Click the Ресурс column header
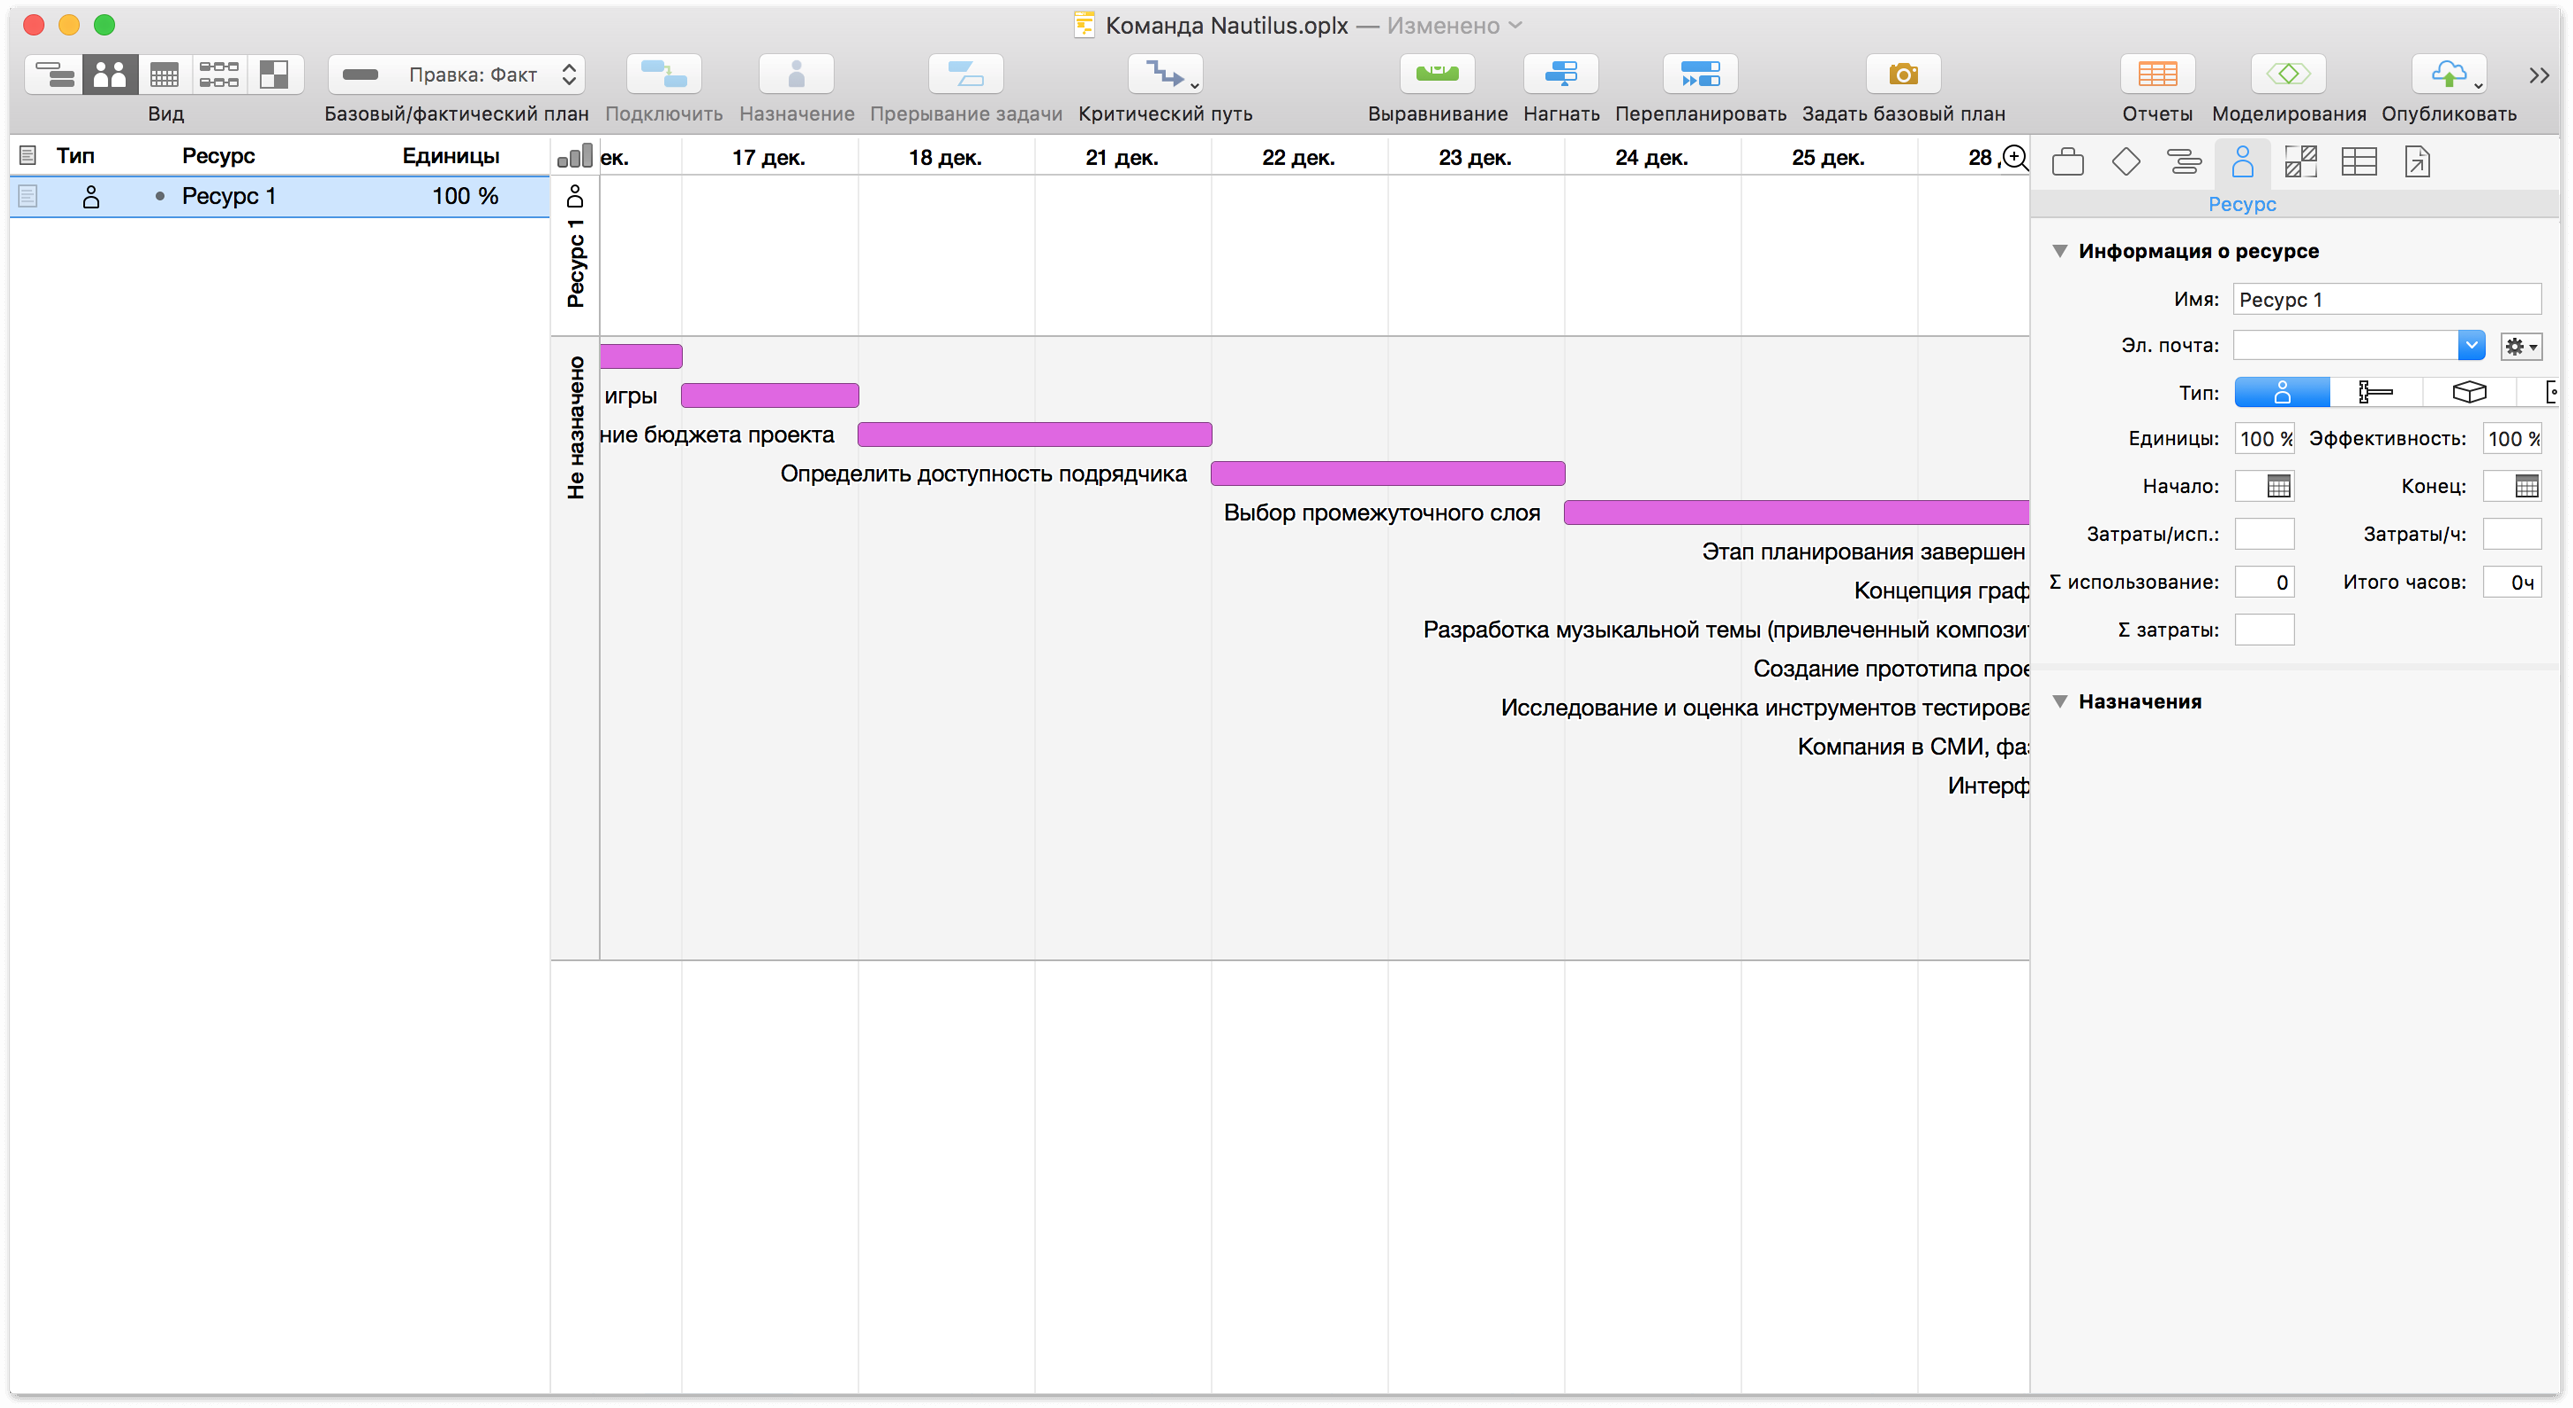 point(218,155)
